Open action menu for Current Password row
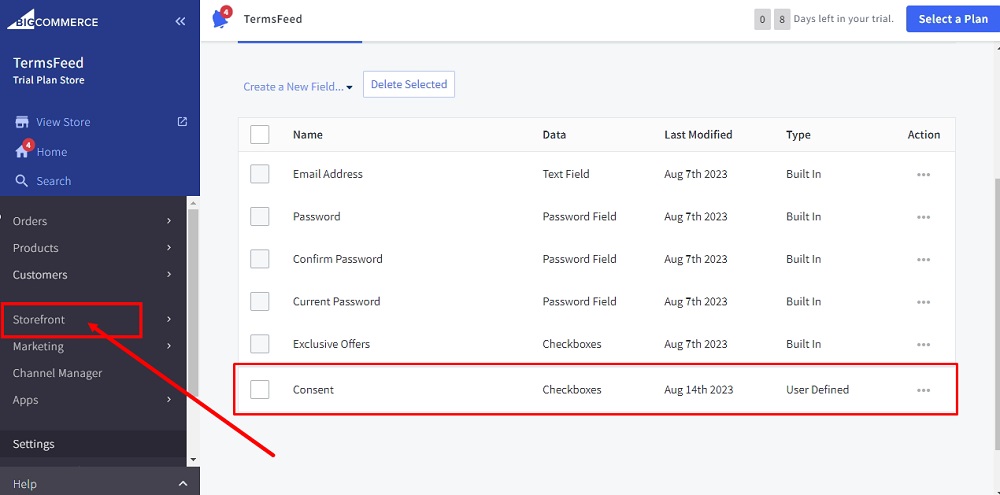1000x495 pixels. coord(923,302)
